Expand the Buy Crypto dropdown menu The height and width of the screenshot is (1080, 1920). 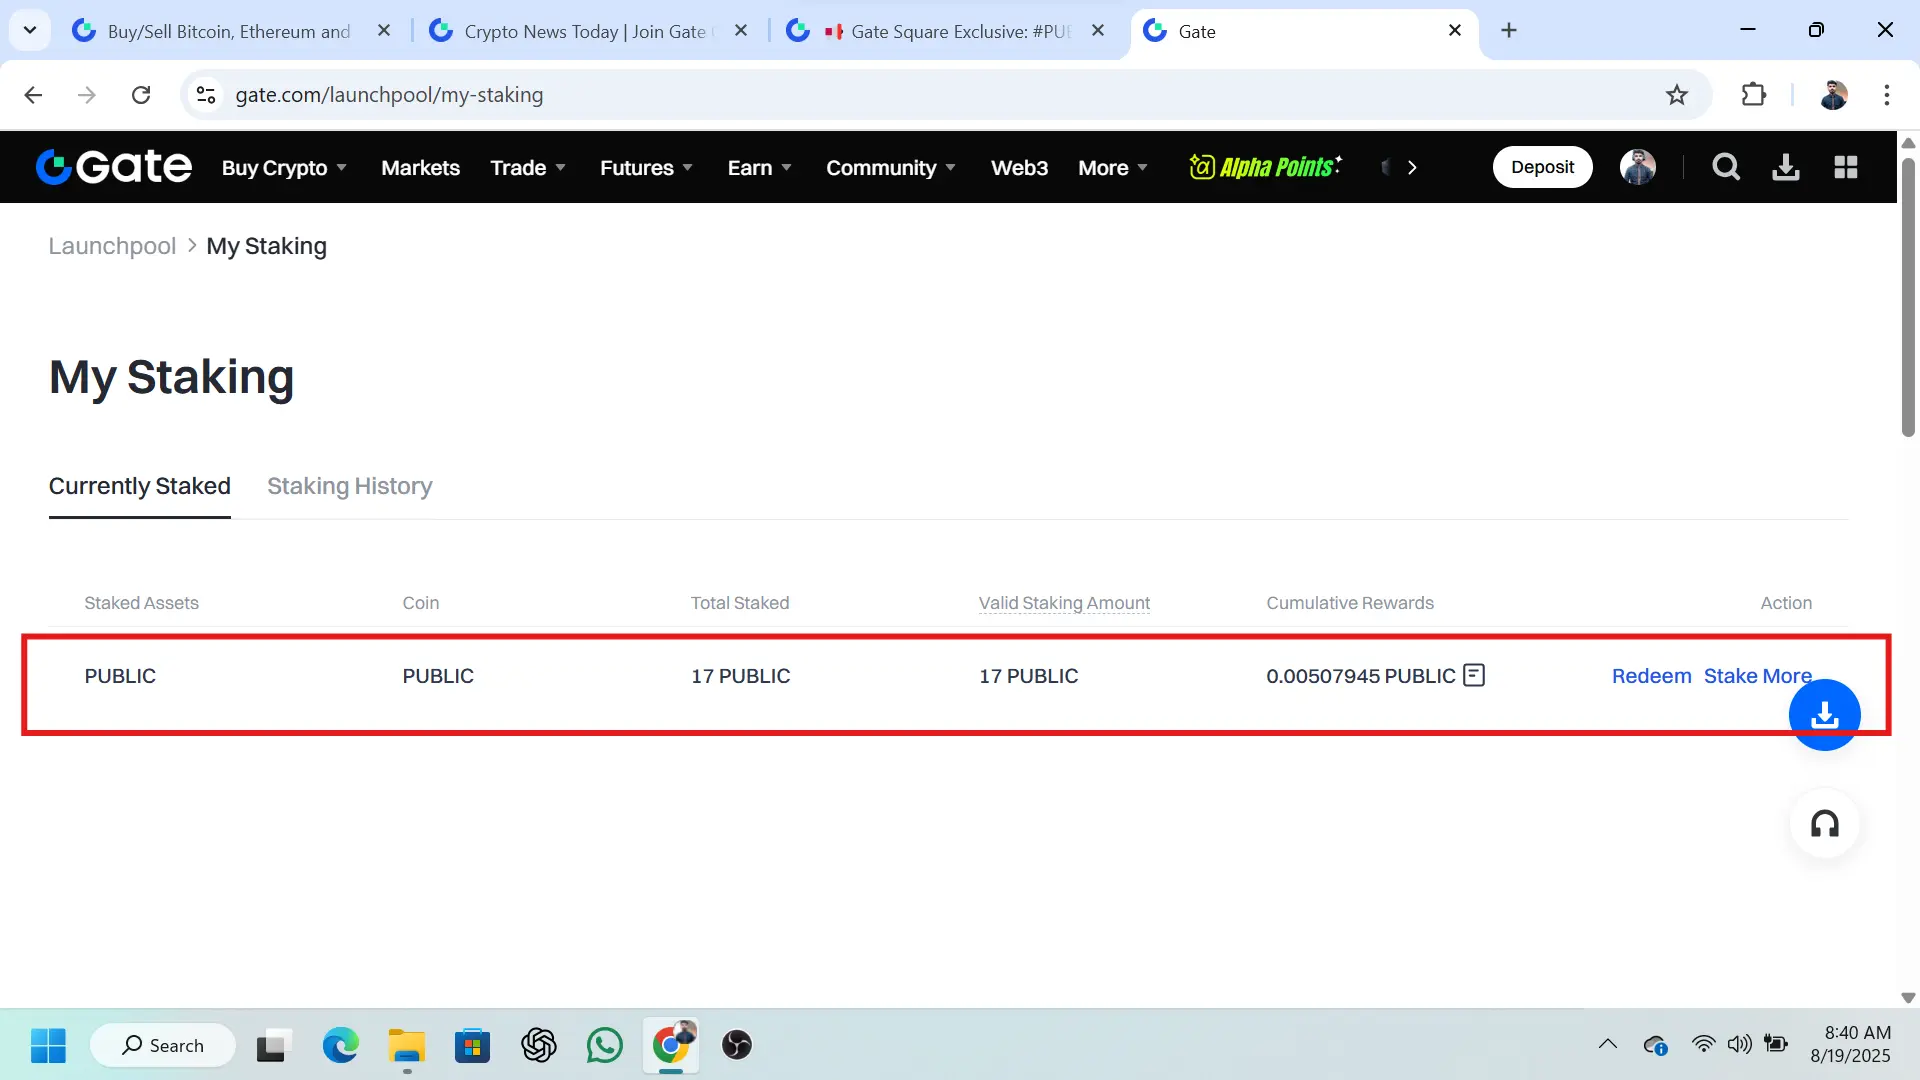click(284, 167)
